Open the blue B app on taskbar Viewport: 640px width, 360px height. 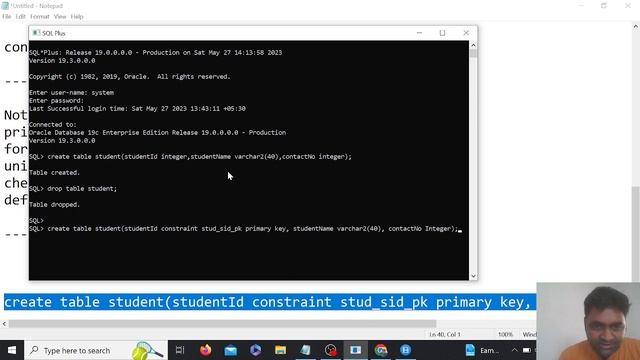[x=405, y=350]
